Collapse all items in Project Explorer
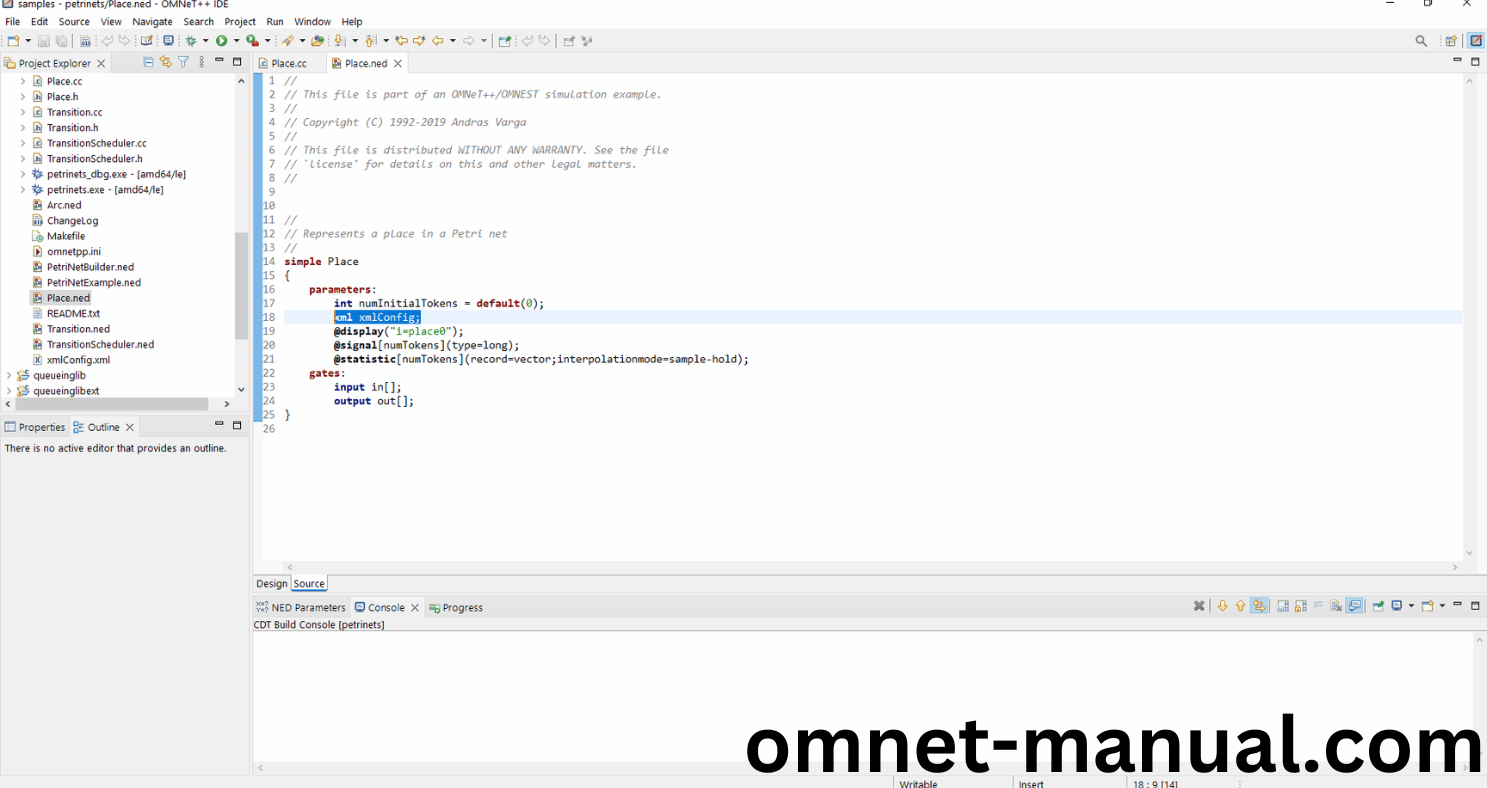Viewport: 1487px width, 788px height. tap(149, 62)
